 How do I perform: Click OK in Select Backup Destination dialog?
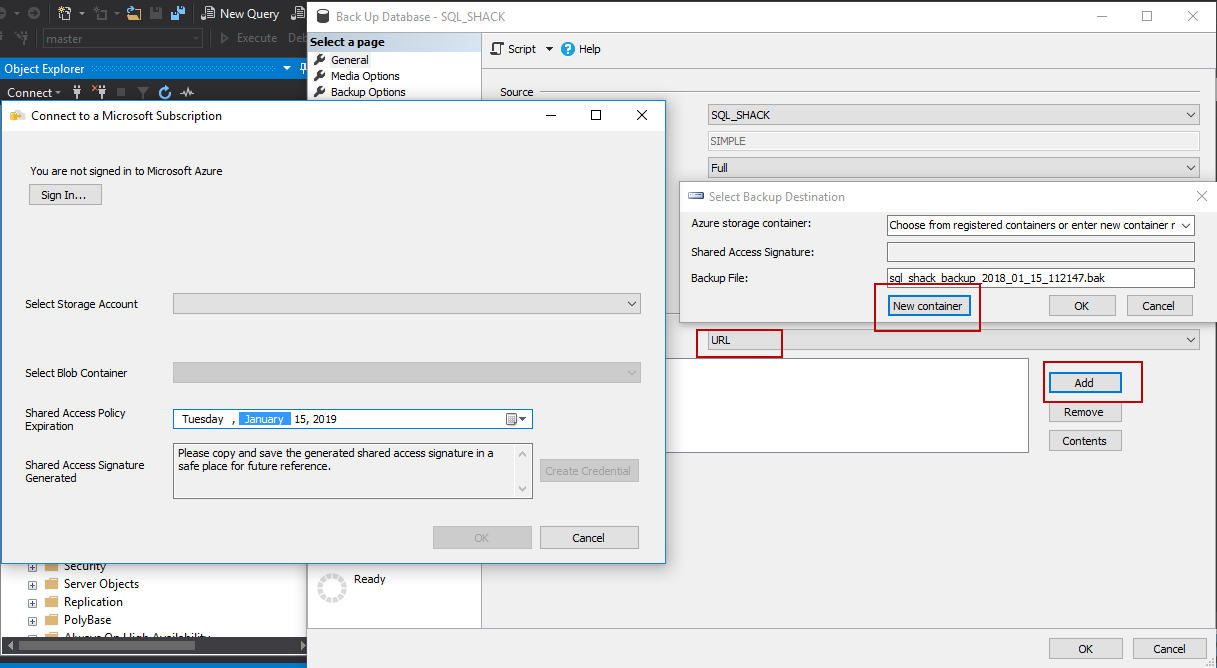[1082, 306]
